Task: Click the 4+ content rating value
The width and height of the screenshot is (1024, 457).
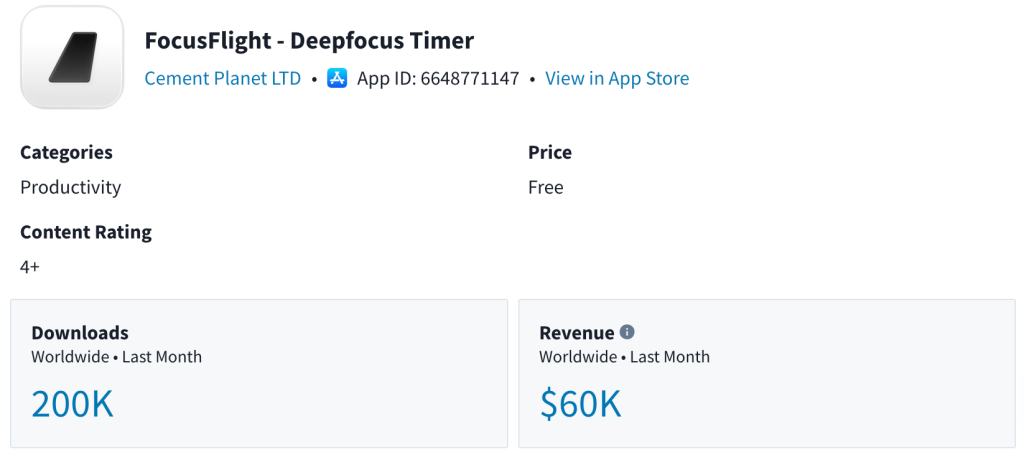Action: click(30, 267)
